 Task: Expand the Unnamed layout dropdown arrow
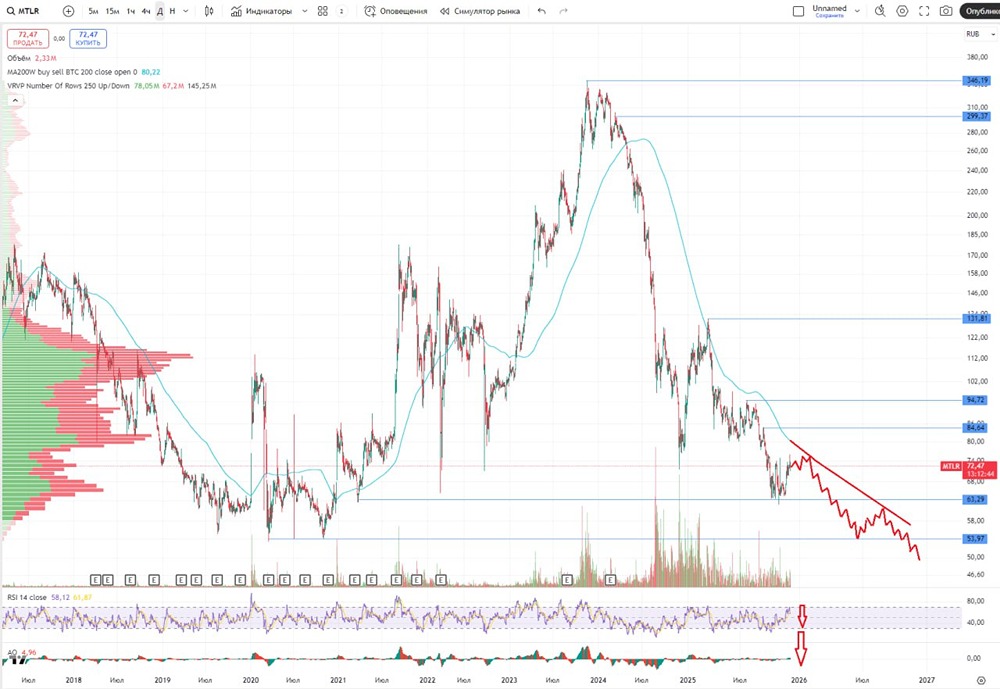coord(857,11)
